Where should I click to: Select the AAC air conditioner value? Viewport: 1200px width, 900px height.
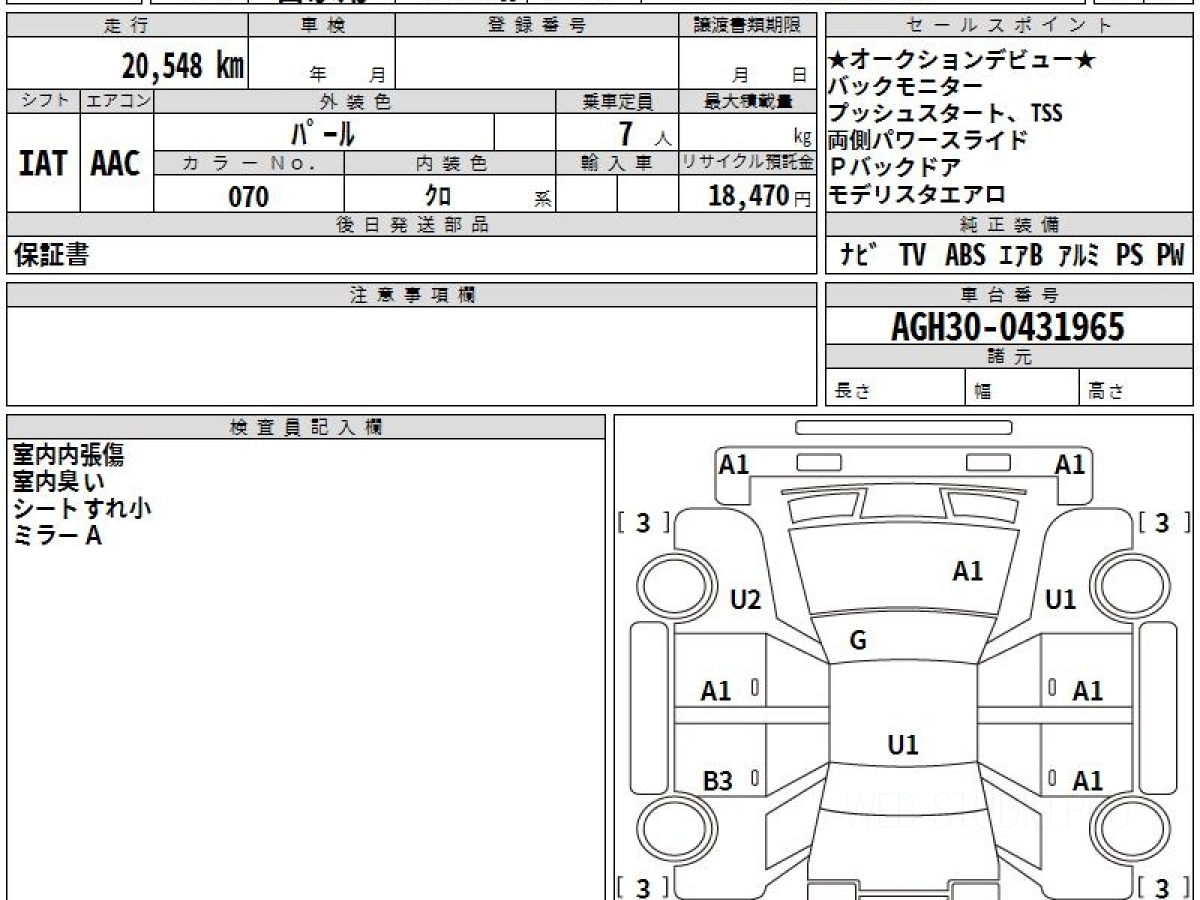tap(116, 164)
